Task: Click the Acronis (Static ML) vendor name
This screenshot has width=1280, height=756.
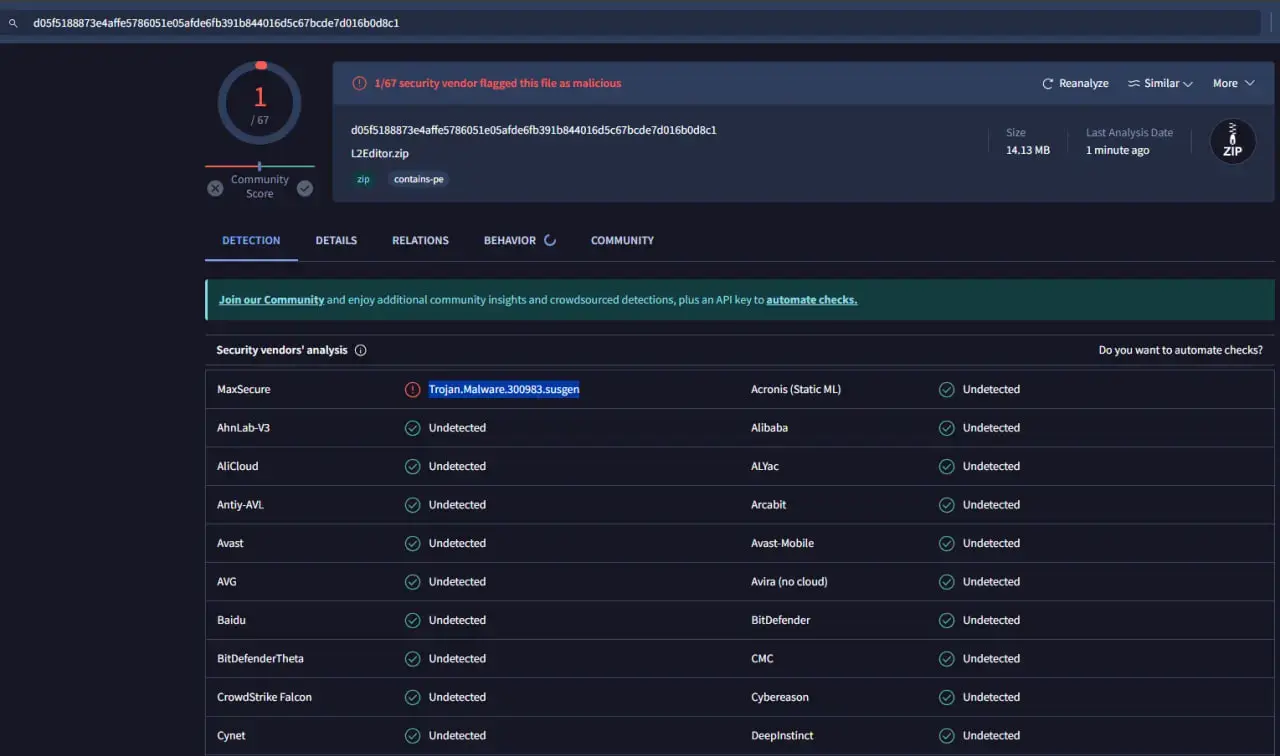Action: (796, 390)
